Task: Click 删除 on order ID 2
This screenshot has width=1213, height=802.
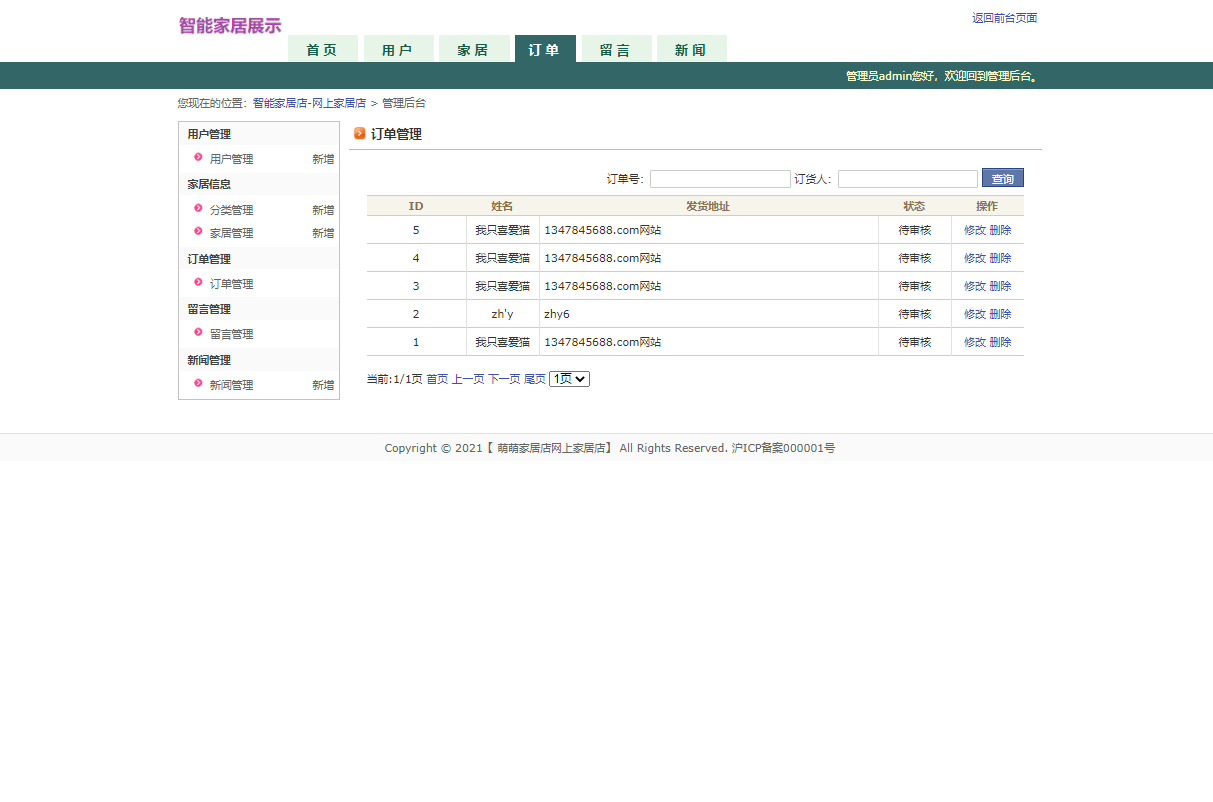Action: pos(999,313)
